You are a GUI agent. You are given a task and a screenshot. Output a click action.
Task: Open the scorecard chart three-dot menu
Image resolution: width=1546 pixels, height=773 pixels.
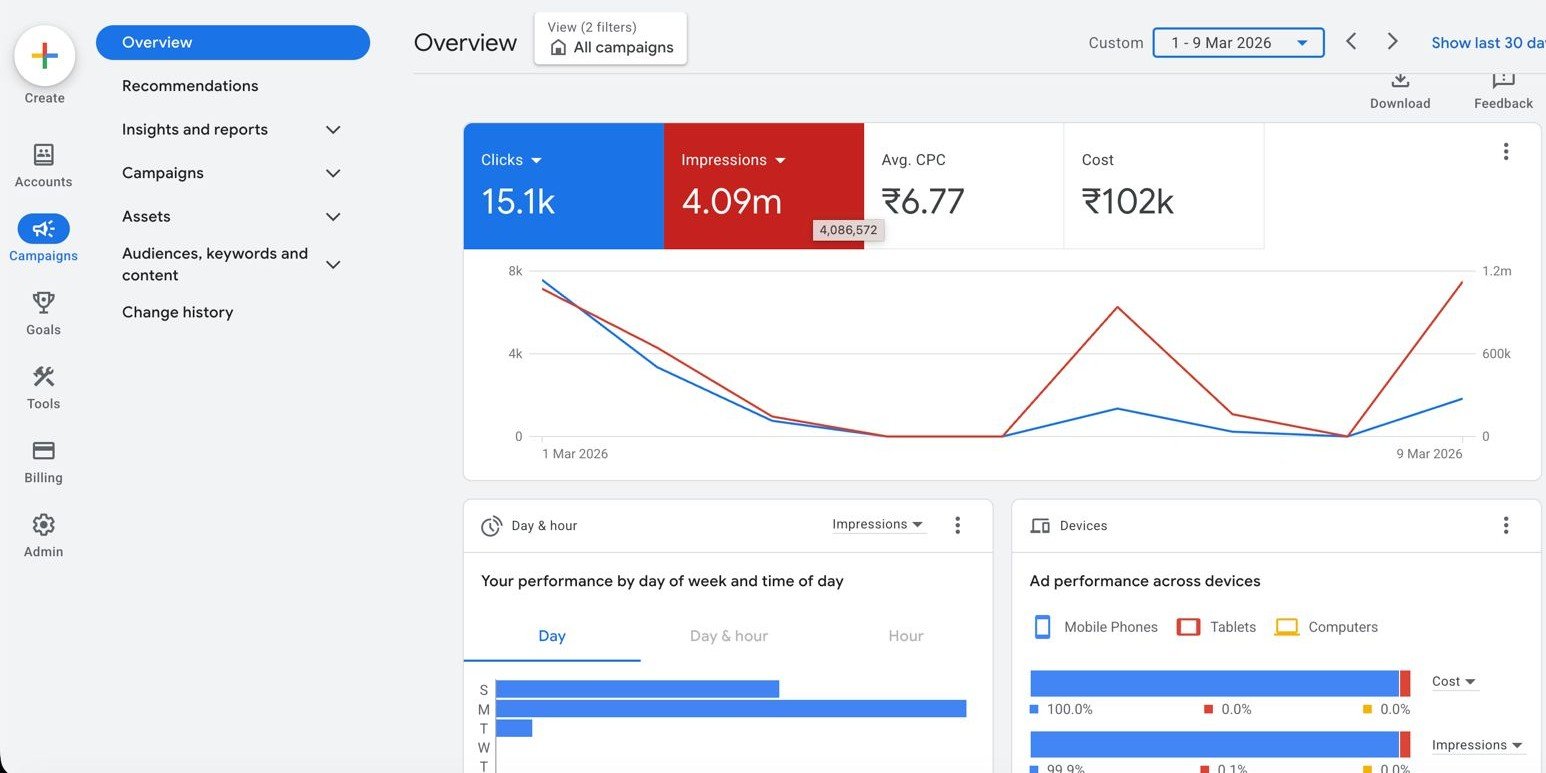click(1505, 152)
